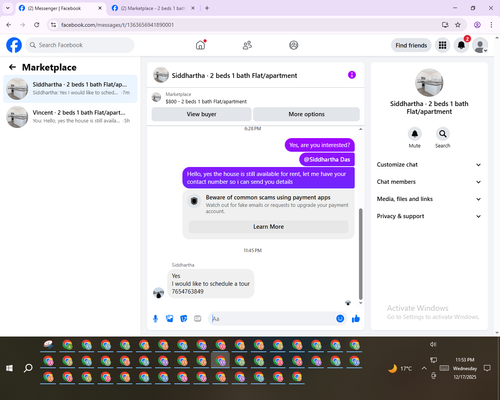Switch to Marketplace 2 beds tab

tap(153, 8)
